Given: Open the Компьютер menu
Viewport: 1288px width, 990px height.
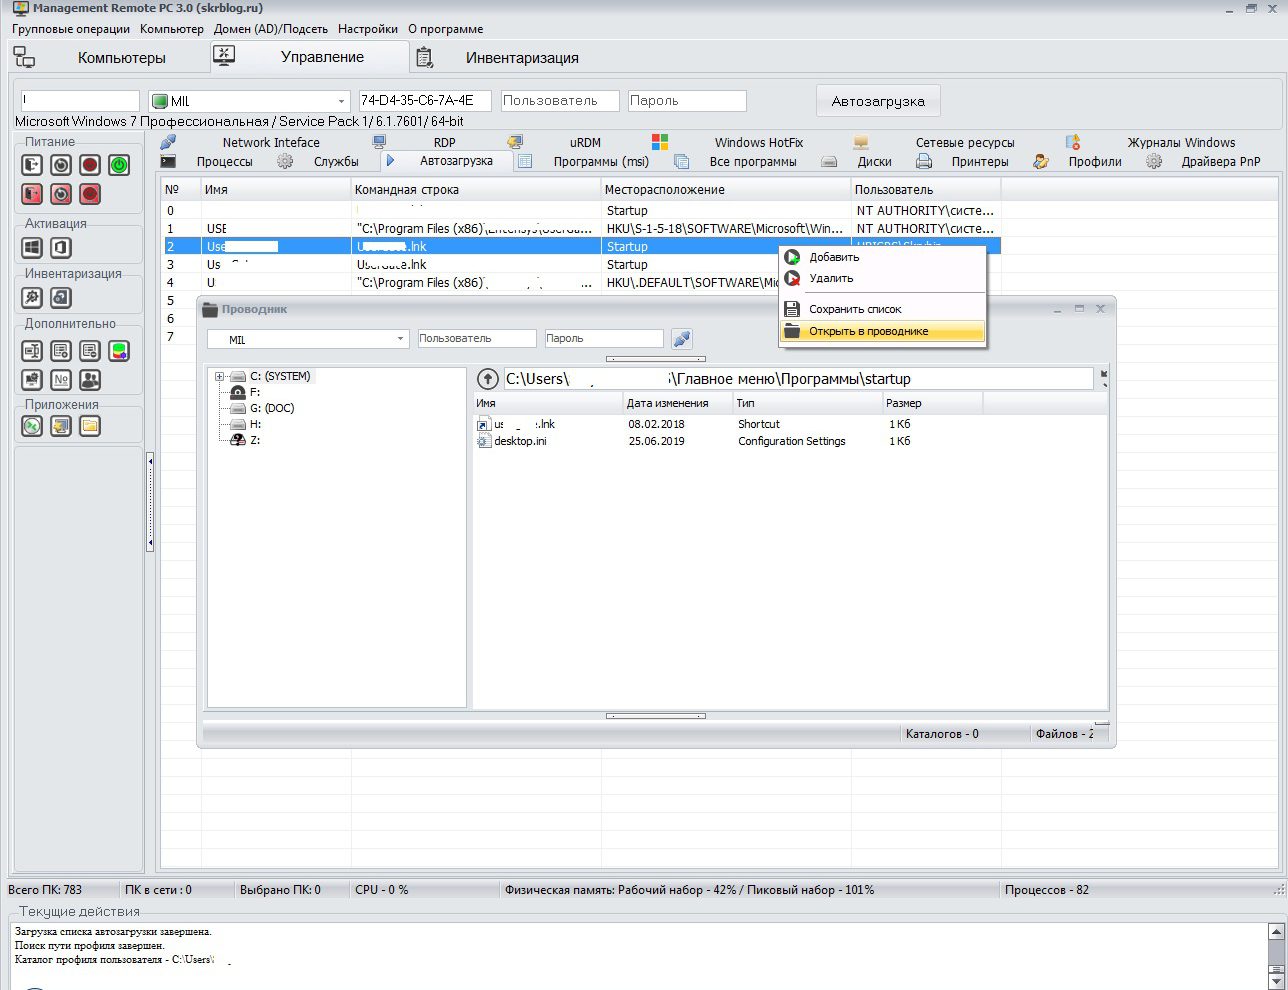Looking at the screenshot, I should 172,29.
